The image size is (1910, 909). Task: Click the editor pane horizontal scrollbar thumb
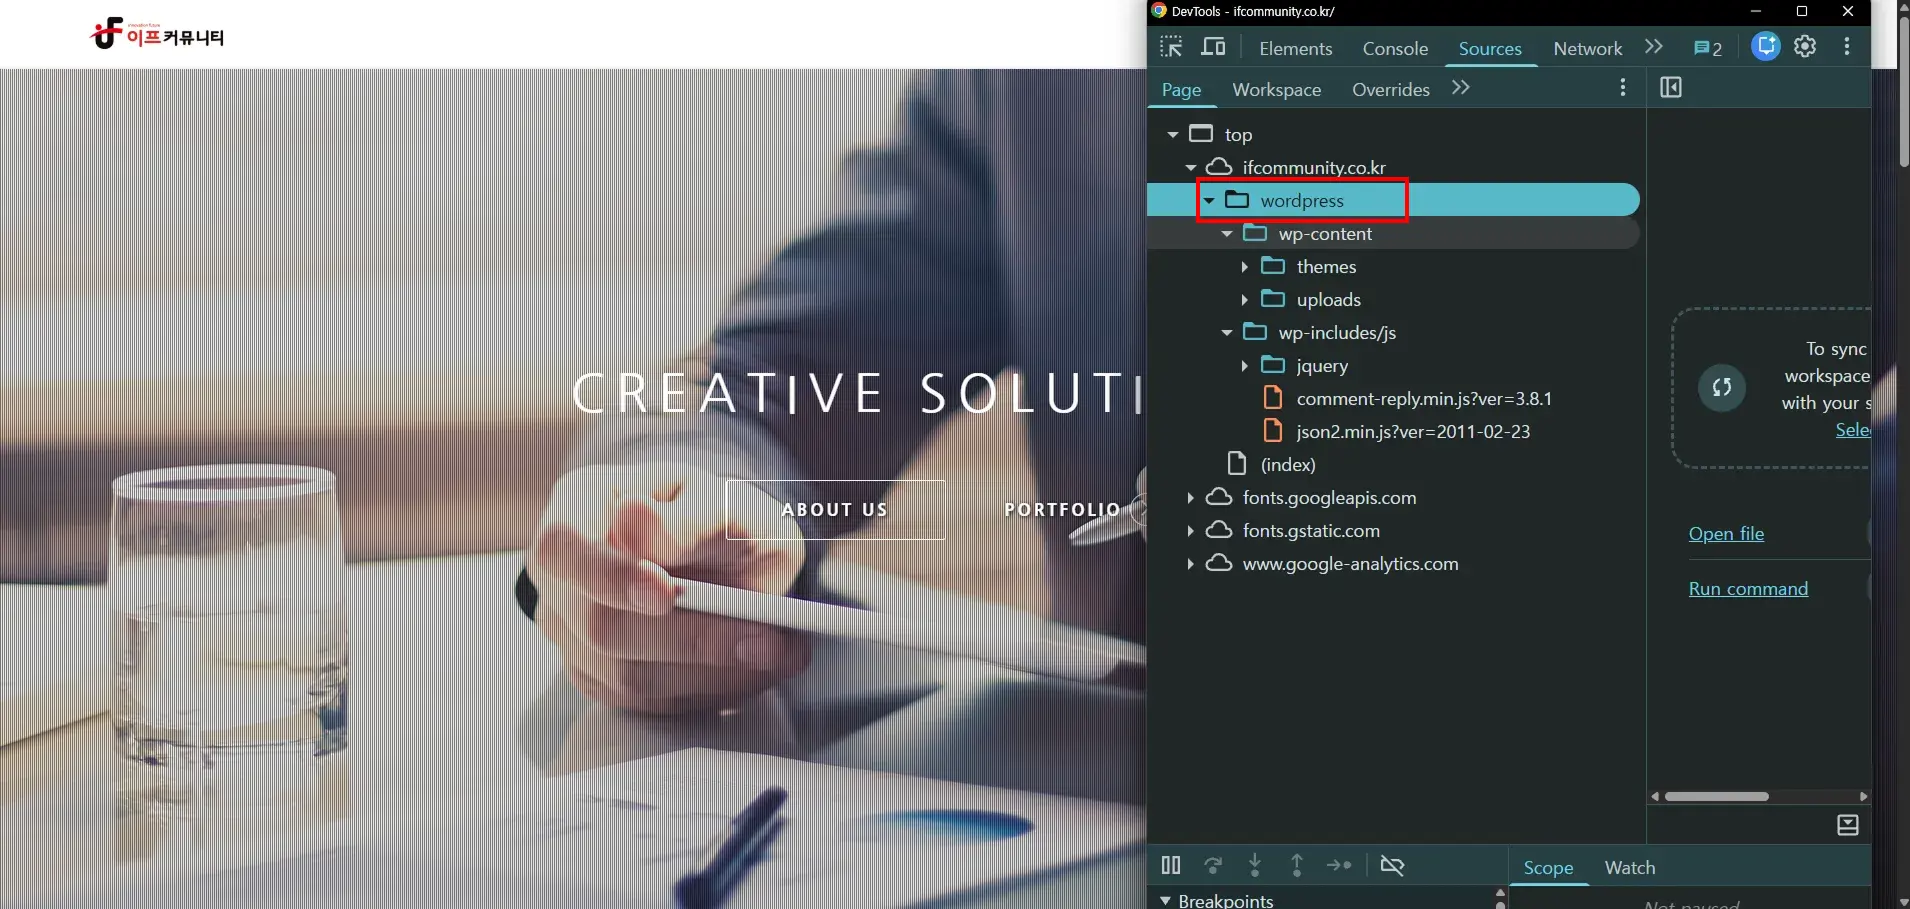(x=1717, y=797)
